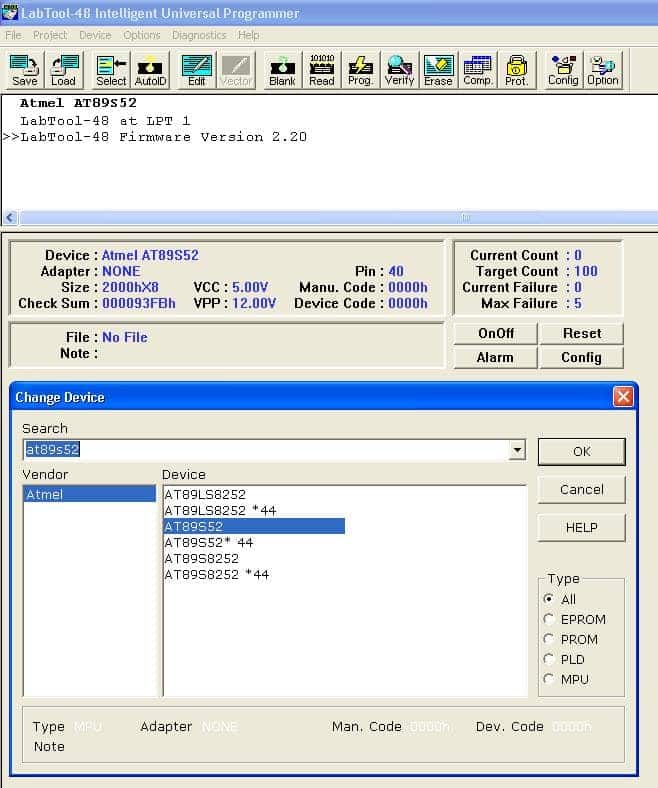Image resolution: width=658 pixels, height=788 pixels.
Task: Click the Device value Atmel AT89S52
Action: tap(150, 255)
